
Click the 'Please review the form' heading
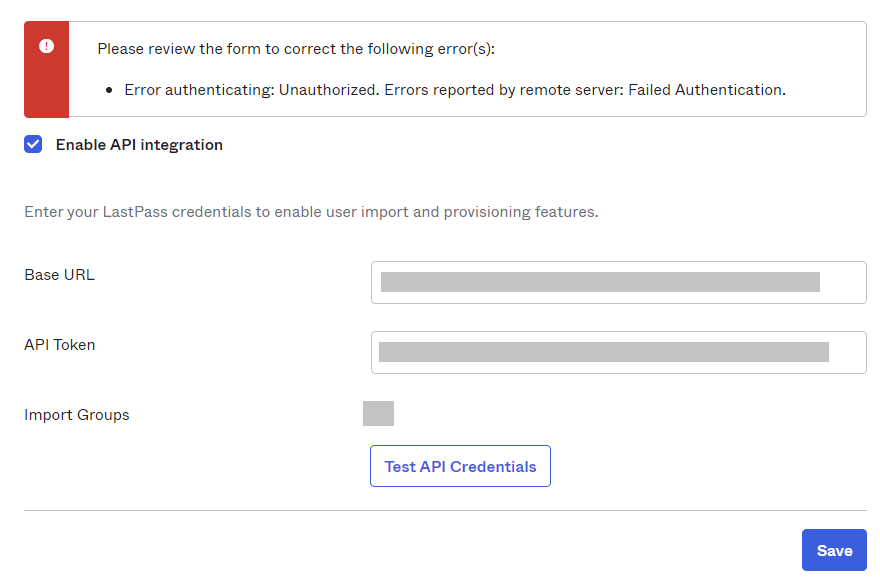click(x=296, y=48)
